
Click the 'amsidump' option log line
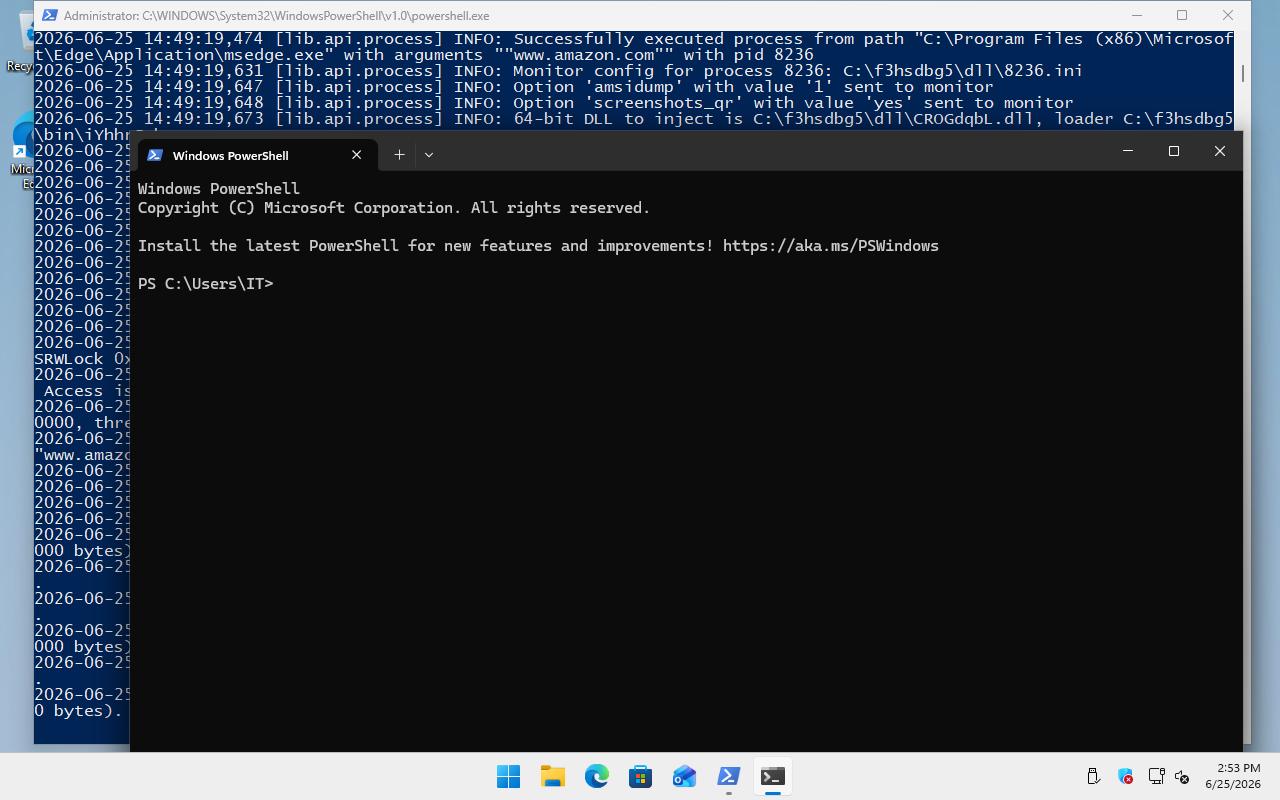pyautogui.click(x=514, y=87)
